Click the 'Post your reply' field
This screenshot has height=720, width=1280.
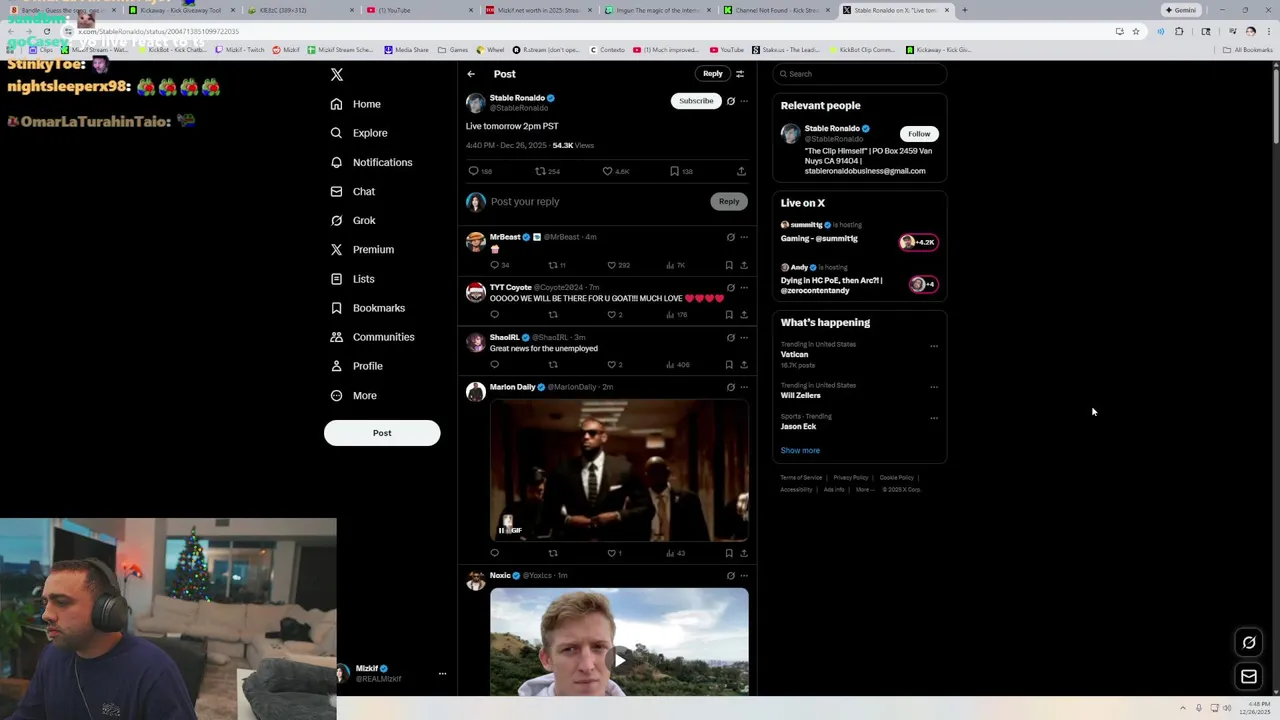pos(598,202)
